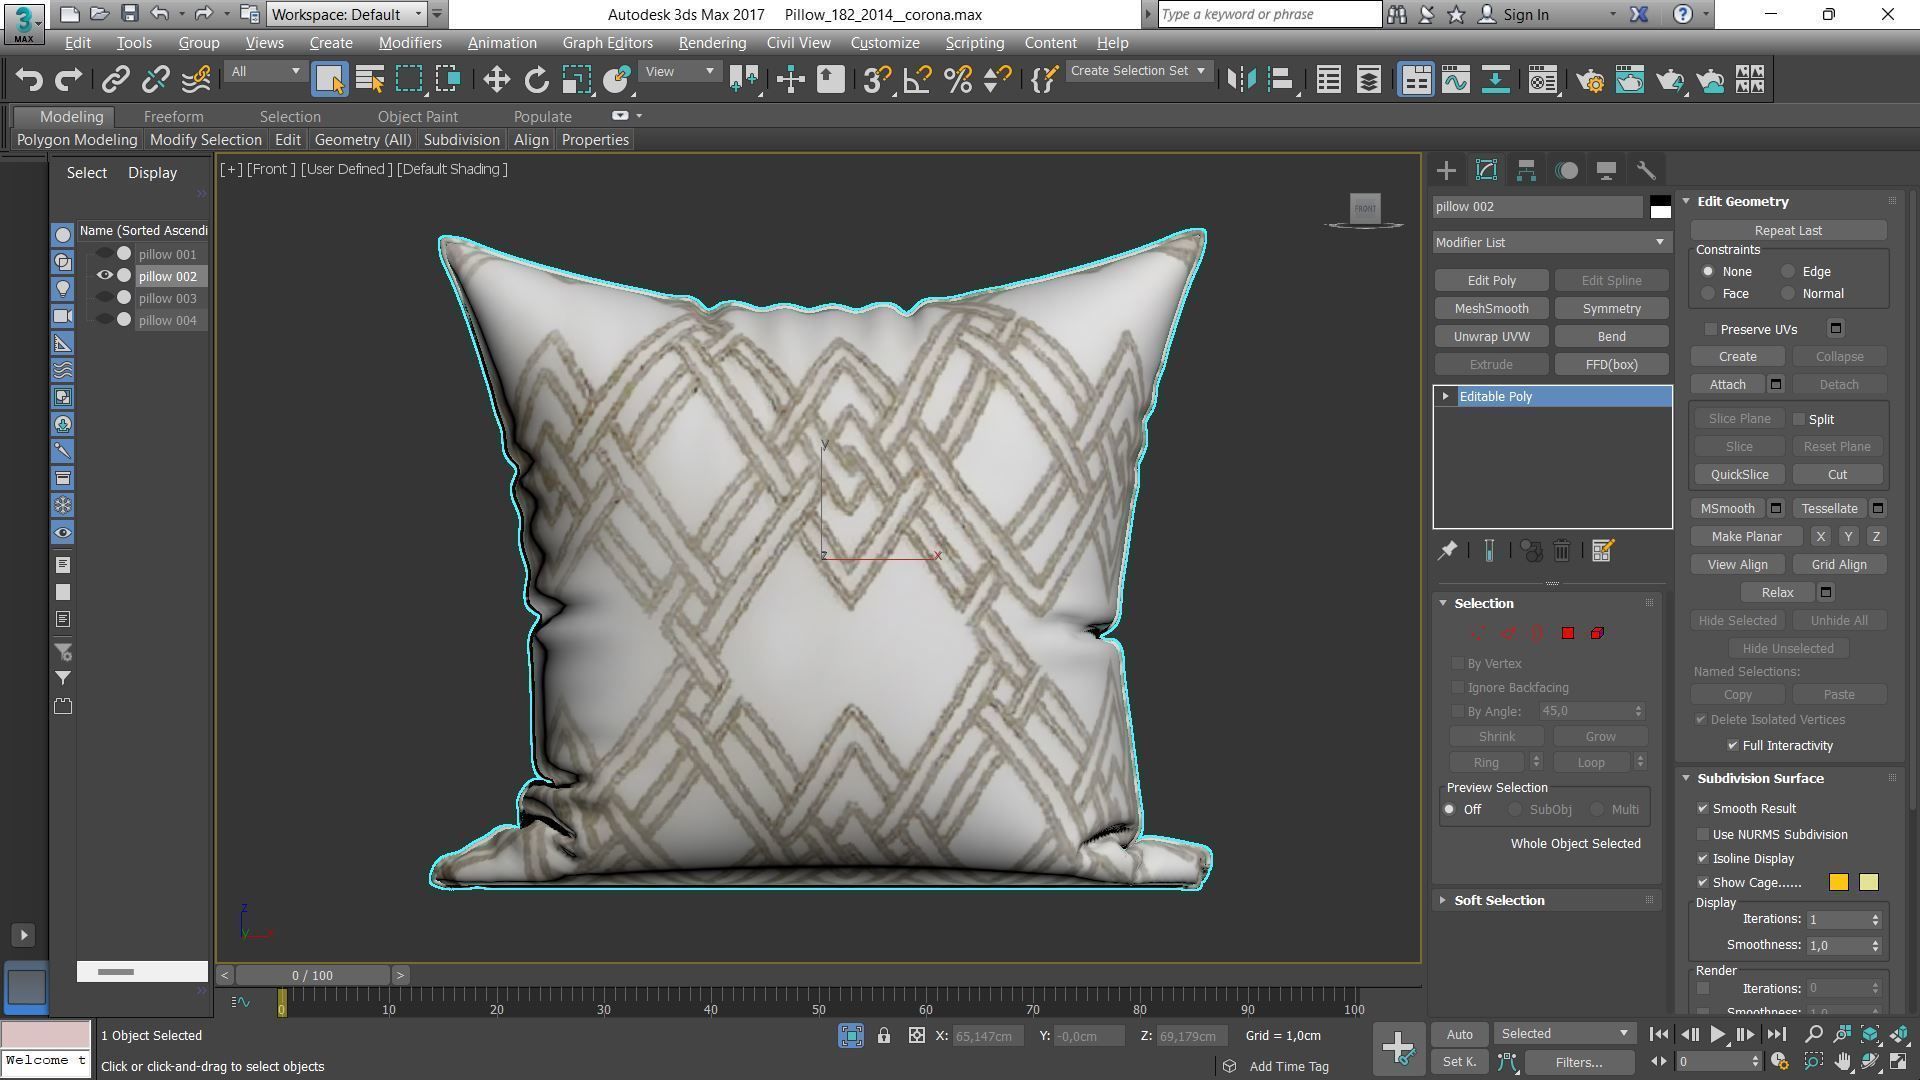Click the pale yellow Show Cage swatch

click(x=1868, y=882)
